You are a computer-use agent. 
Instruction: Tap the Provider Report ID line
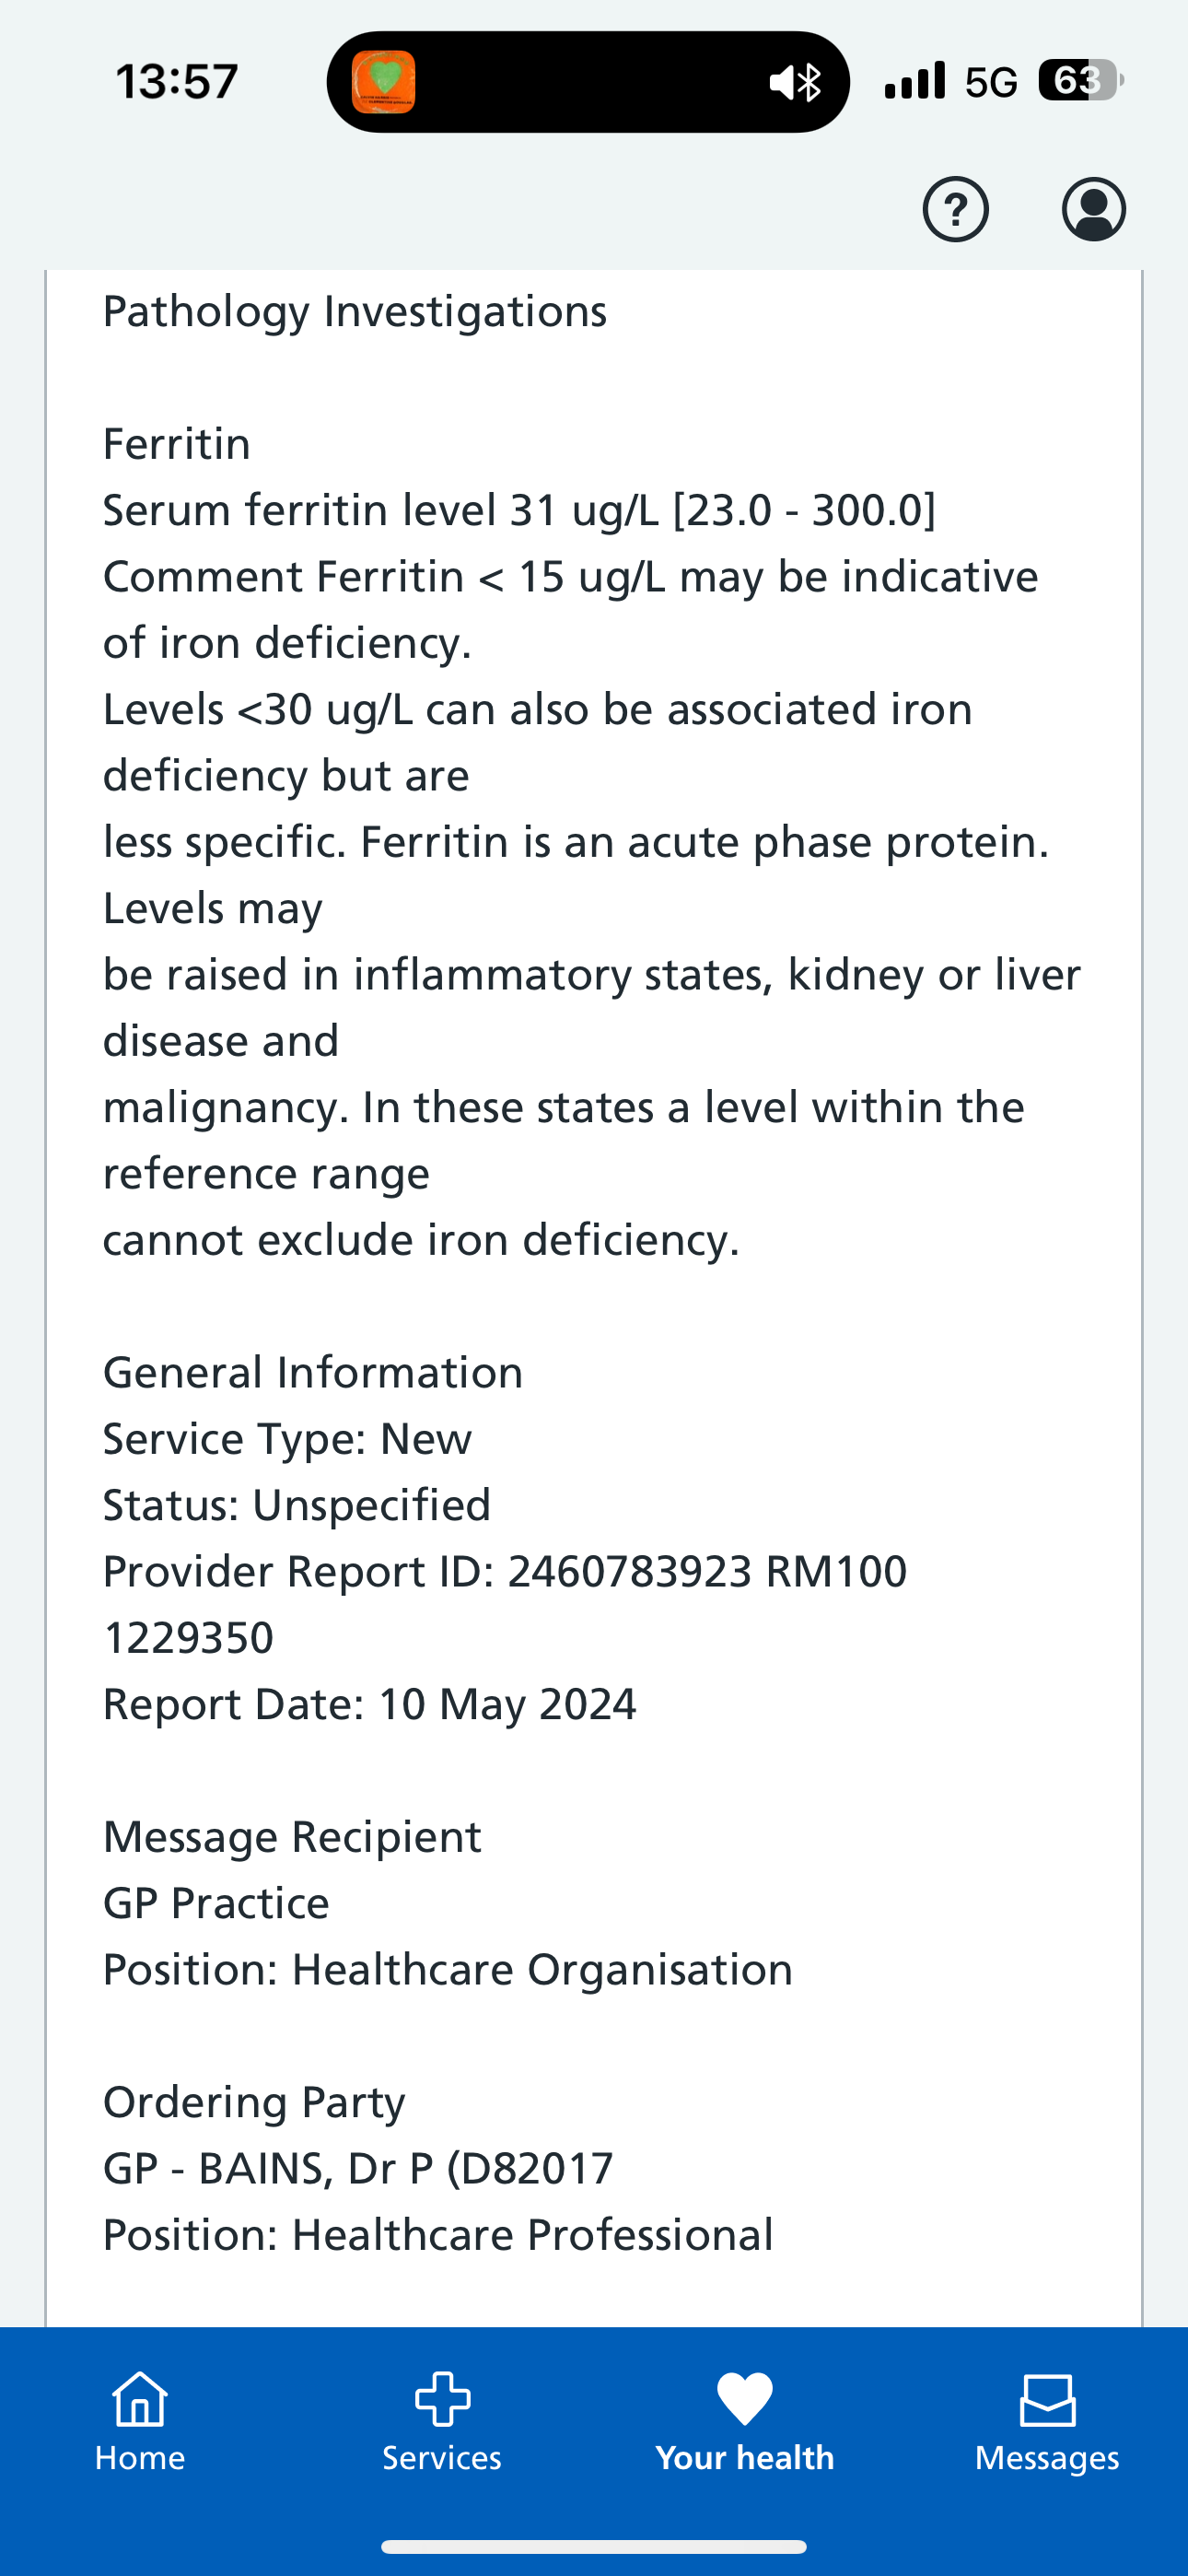point(505,1572)
